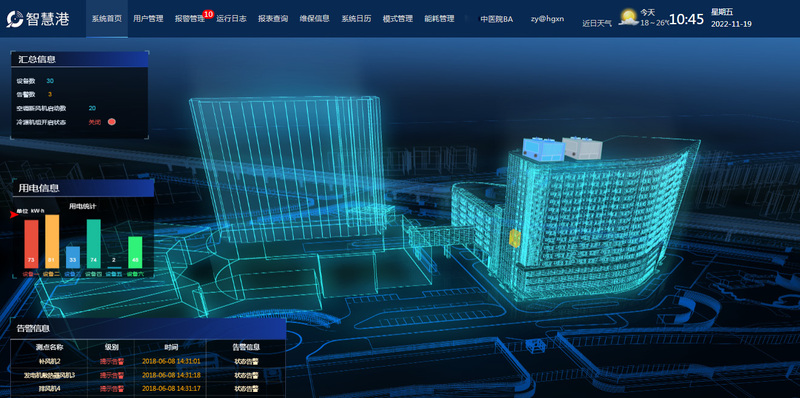Viewport: 800px width, 398px height.
Task: Open the 运行日志 menu item
Action: [x=231, y=19]
